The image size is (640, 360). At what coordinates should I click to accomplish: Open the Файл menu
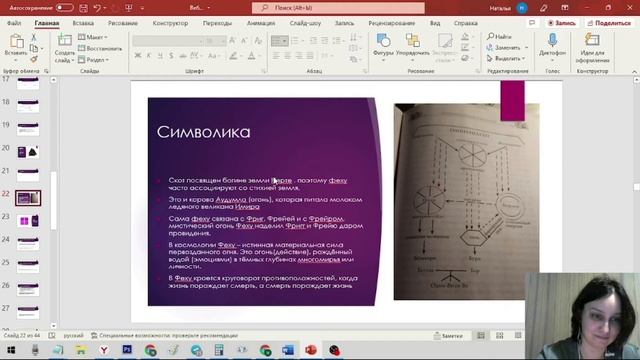14,23
